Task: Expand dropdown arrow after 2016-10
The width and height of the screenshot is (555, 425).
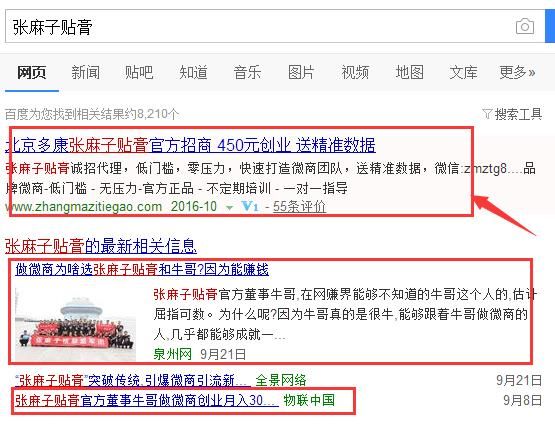Action: point(229,208)
